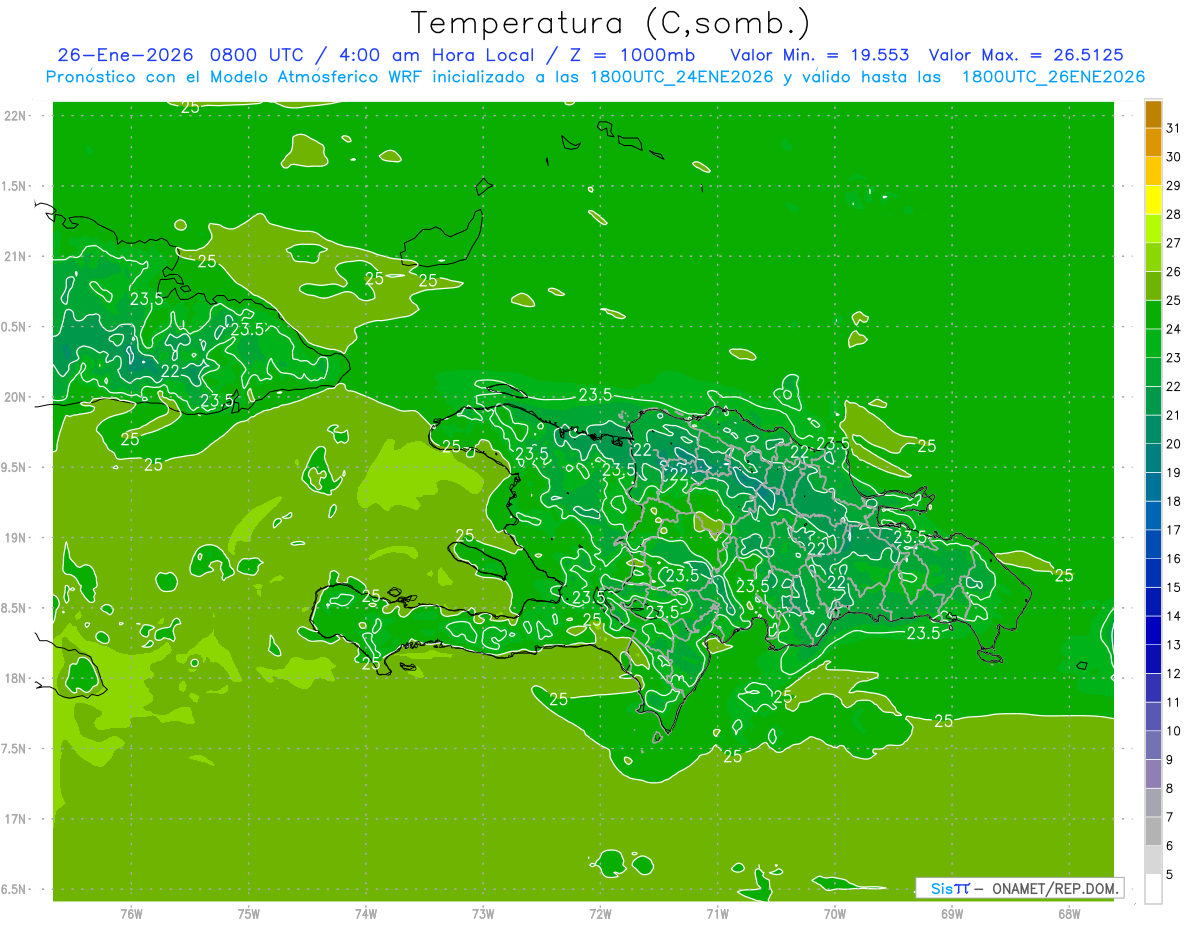1200x927 pixels.
Task: Click the colorbar label '20'
Action: pyautogui.click(x=1173, y=444)
